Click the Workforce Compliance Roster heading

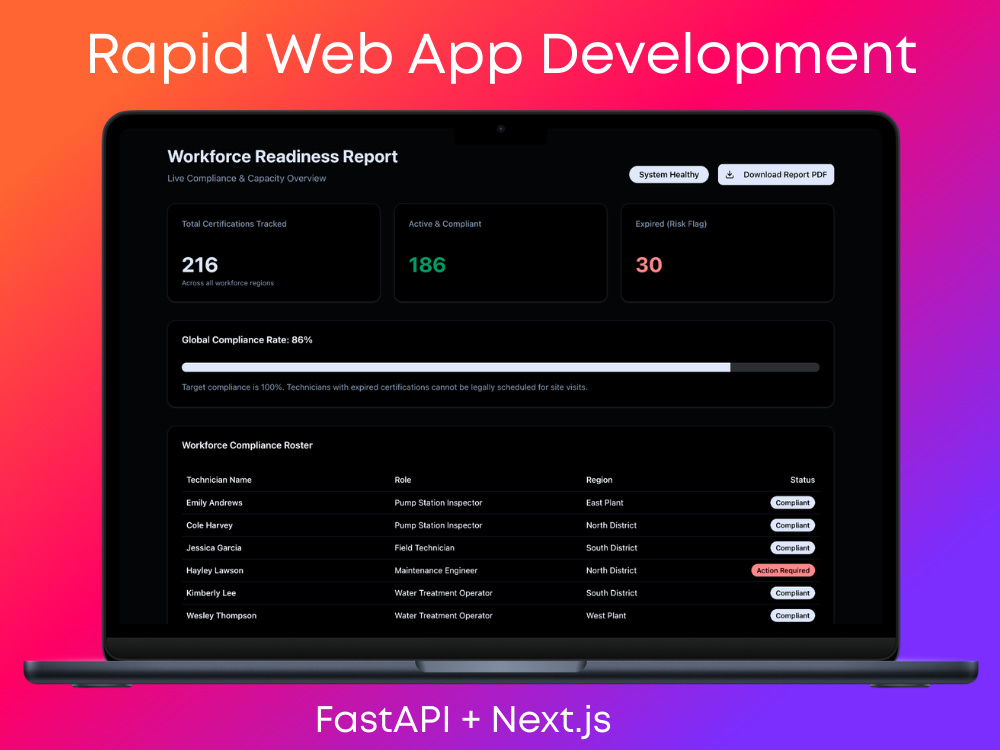pyautogui.click(x=247, y=445)
